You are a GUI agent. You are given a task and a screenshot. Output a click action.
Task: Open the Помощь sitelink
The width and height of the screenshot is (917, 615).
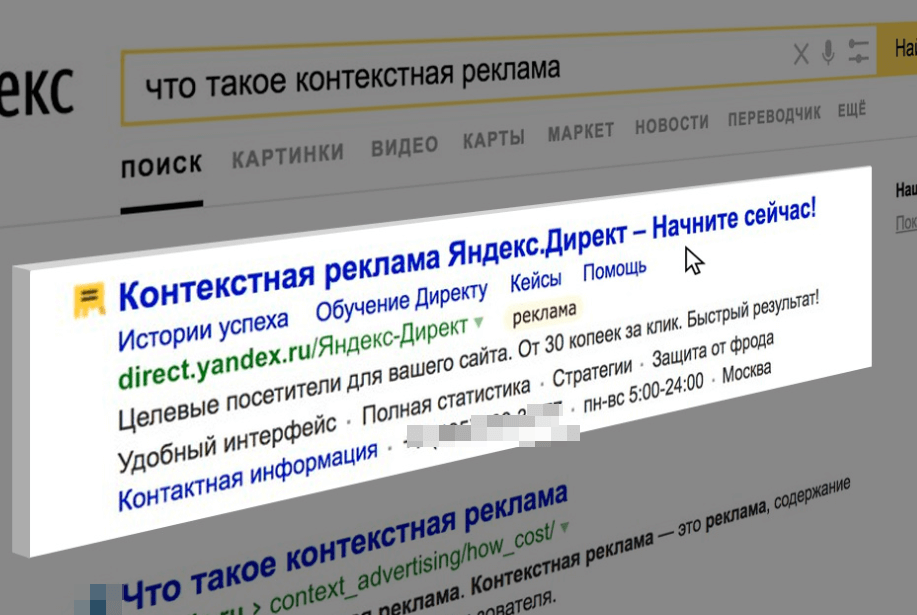pyautogui.click(x=615, y=270)
